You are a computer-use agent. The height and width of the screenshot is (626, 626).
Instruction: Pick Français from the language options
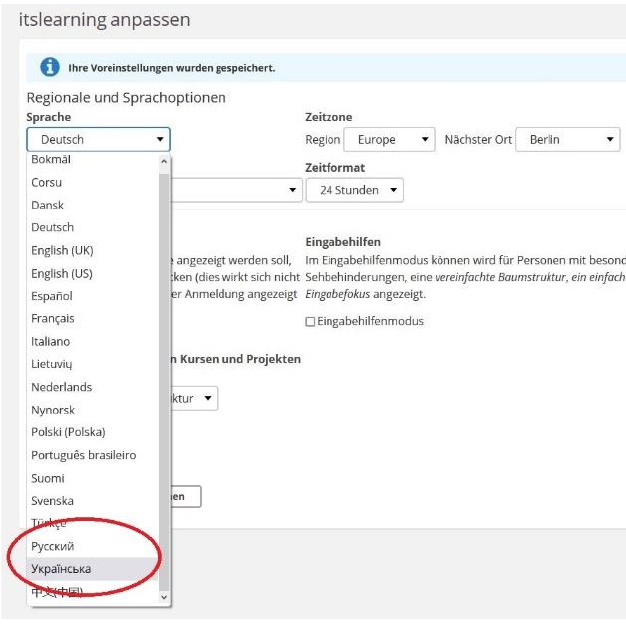[x=53, y=318]
